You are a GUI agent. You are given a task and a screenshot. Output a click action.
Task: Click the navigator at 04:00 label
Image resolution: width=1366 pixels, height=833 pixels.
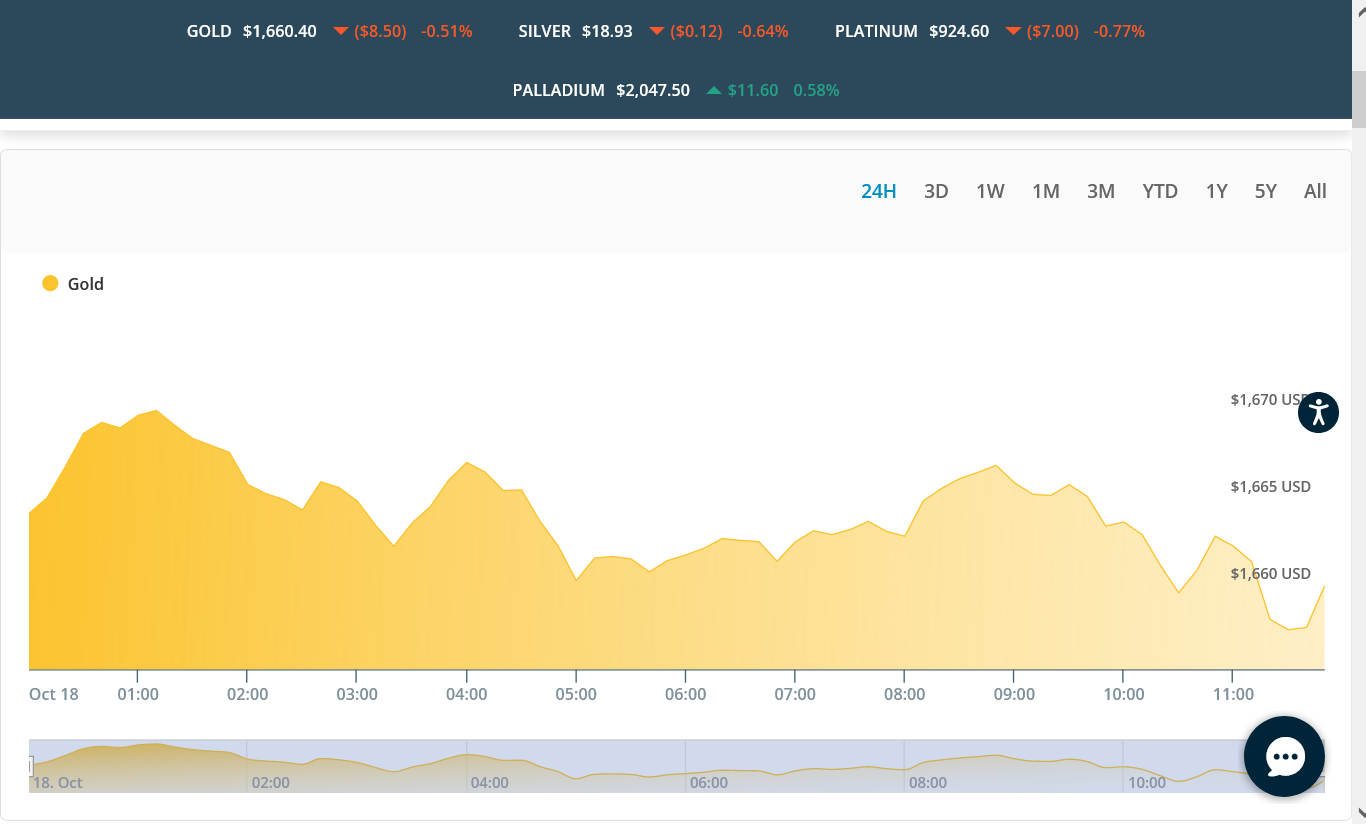490,783
